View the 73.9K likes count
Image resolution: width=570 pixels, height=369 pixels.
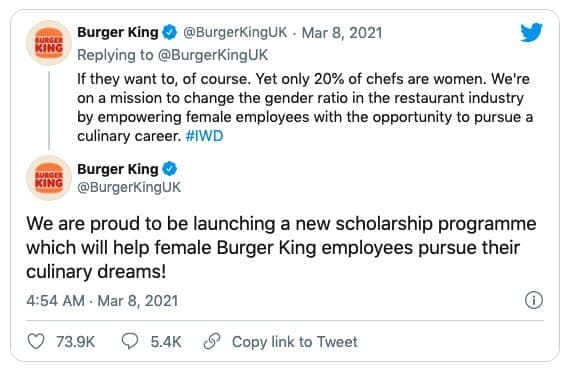(x=75, y=342)
